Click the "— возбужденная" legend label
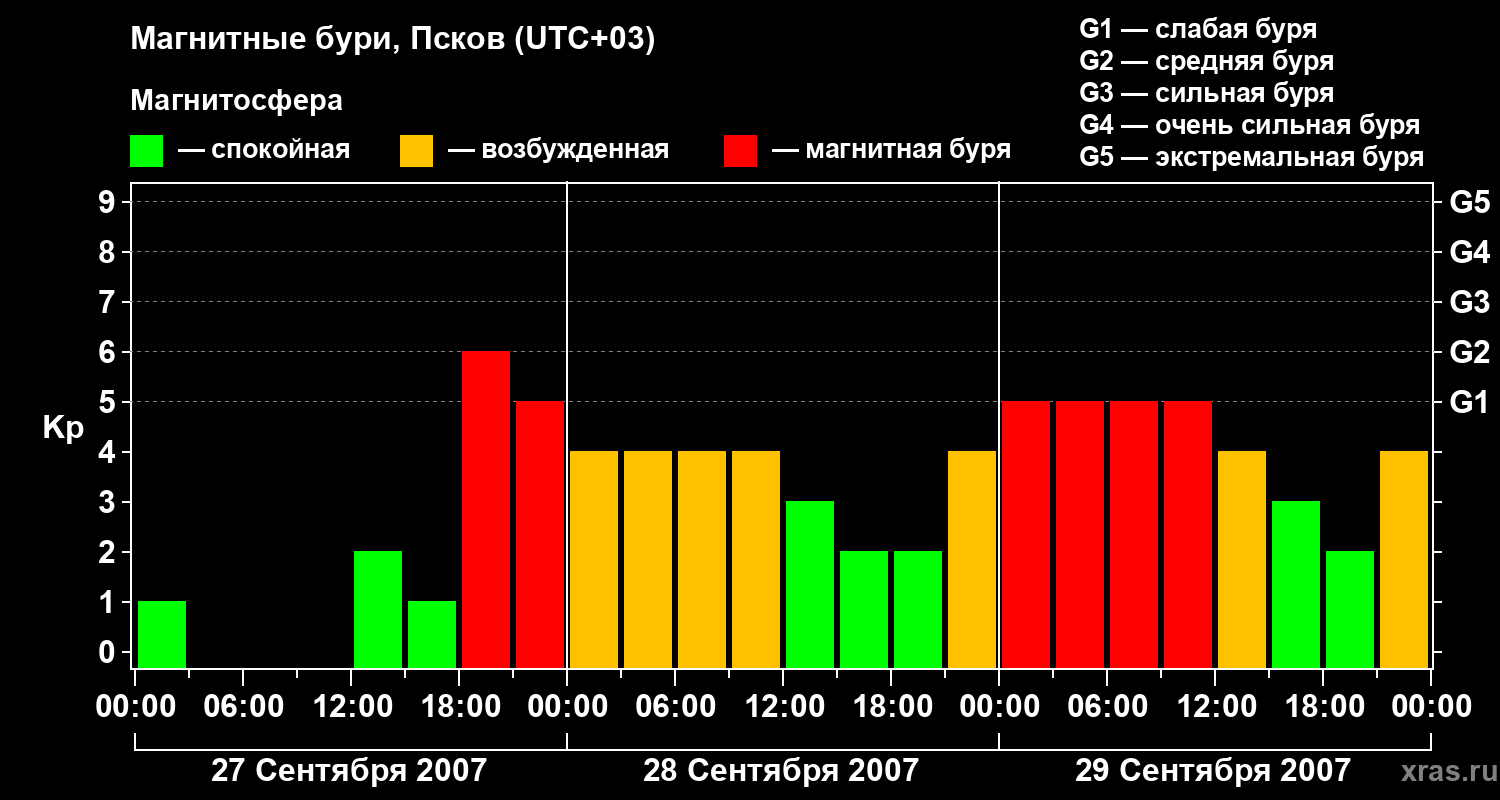This screenshot has width=1500, height=800. 558,151
